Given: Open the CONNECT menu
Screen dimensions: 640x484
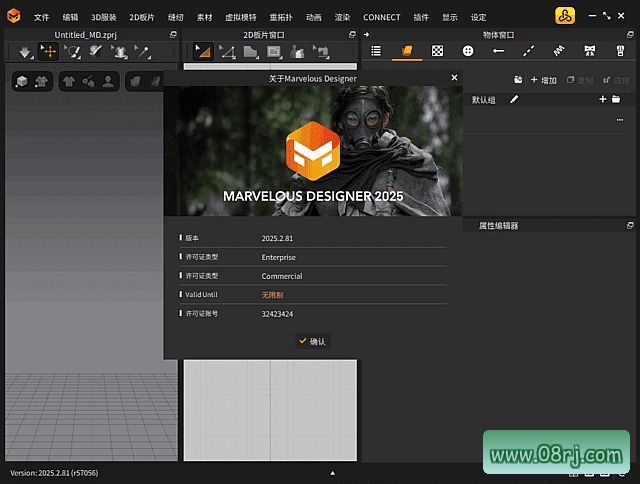Looking at the screenshot, I should click(382, 17).
